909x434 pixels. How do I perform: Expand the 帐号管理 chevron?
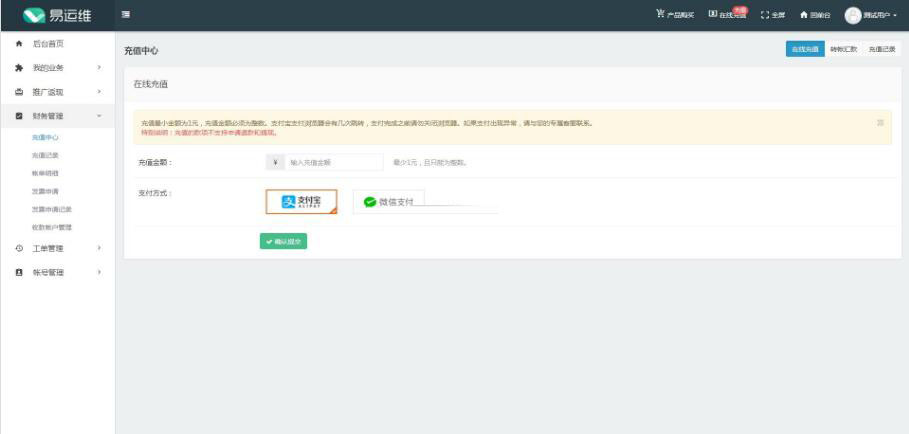(99, 272)
